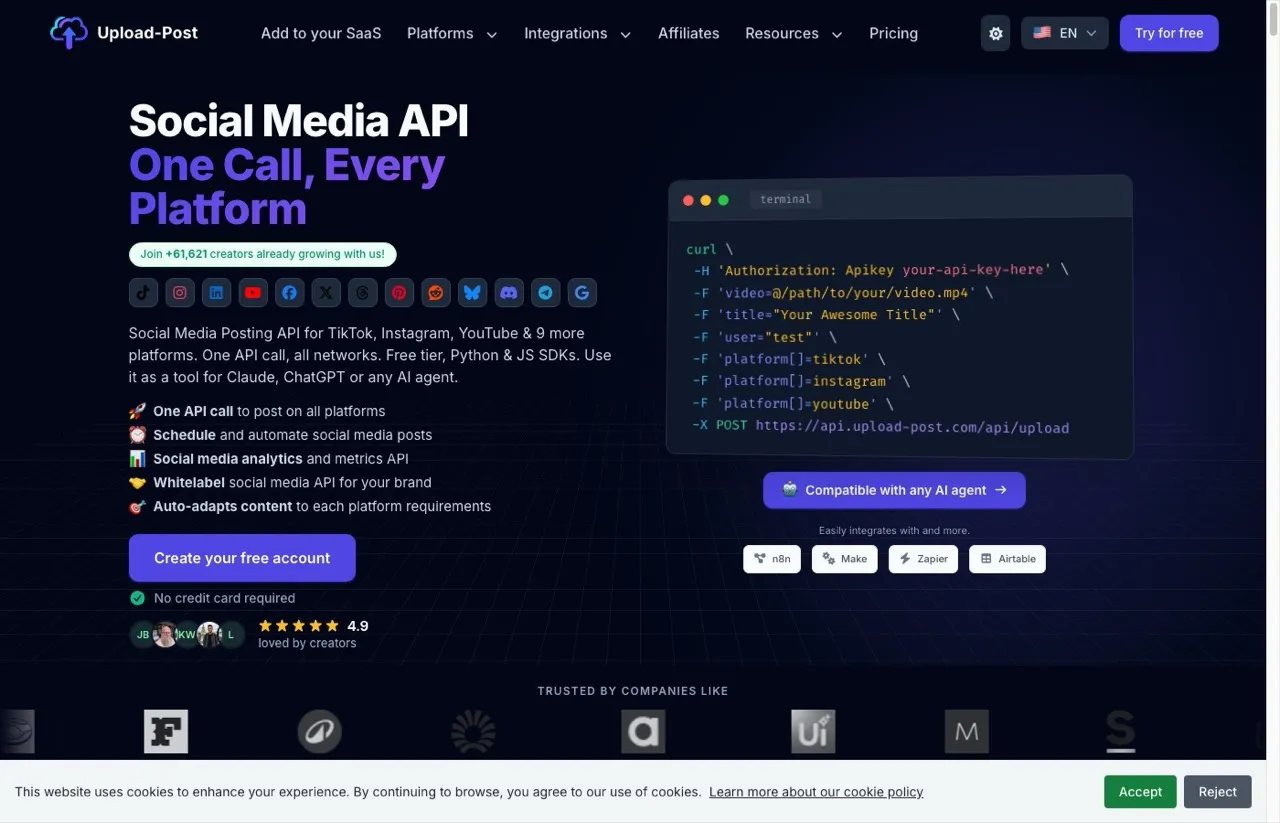Viewport: 1280px width, 823px height.
Task: Click the 'Try for free' button
Action: [x=1169, y=33]
